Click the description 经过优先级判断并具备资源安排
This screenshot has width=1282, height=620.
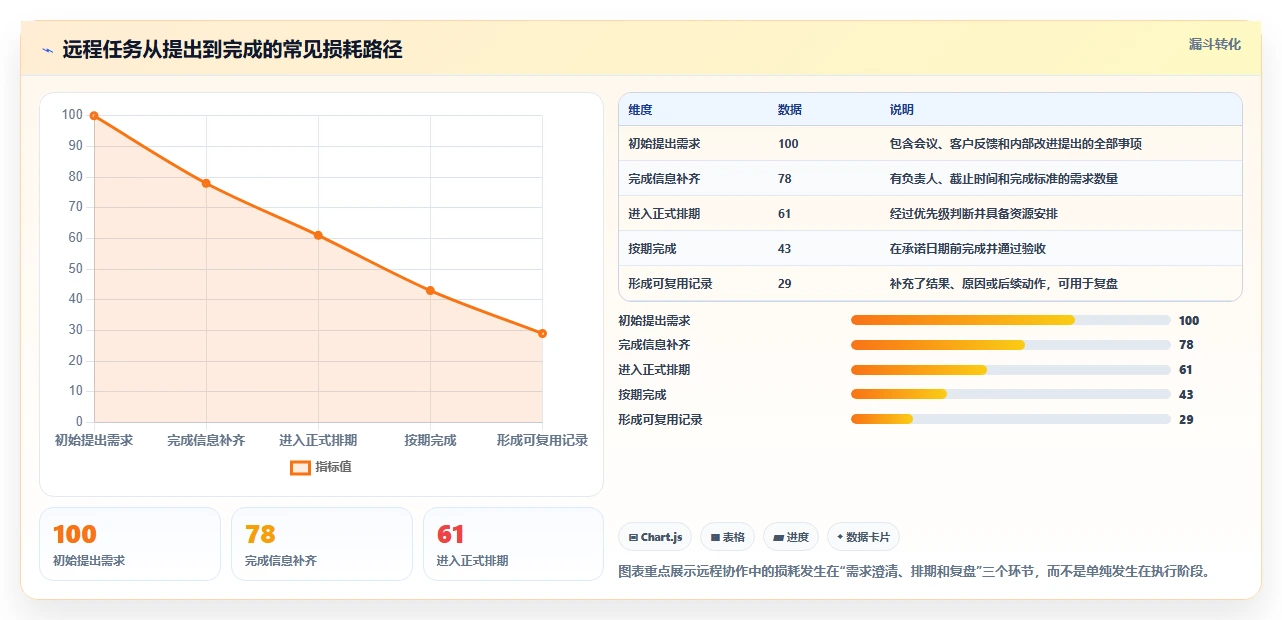(974, 214)
